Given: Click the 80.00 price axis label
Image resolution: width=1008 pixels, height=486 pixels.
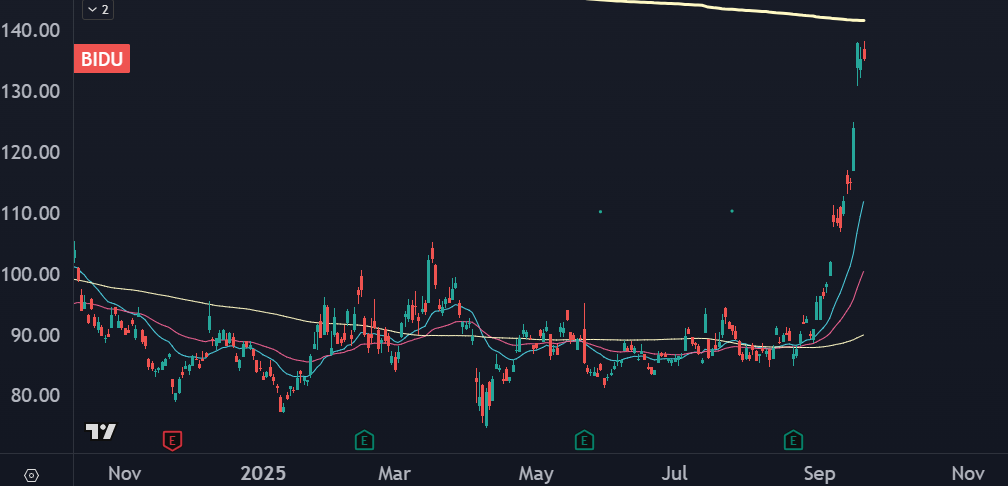Looking at the screenshot, I should (x=35, y=395).
